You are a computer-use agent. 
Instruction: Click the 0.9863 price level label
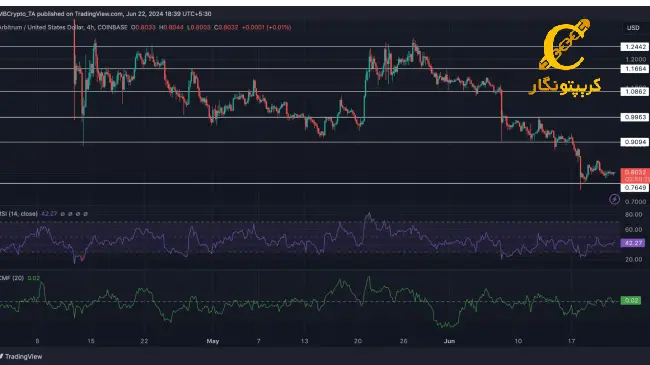[x=635, y=117]
